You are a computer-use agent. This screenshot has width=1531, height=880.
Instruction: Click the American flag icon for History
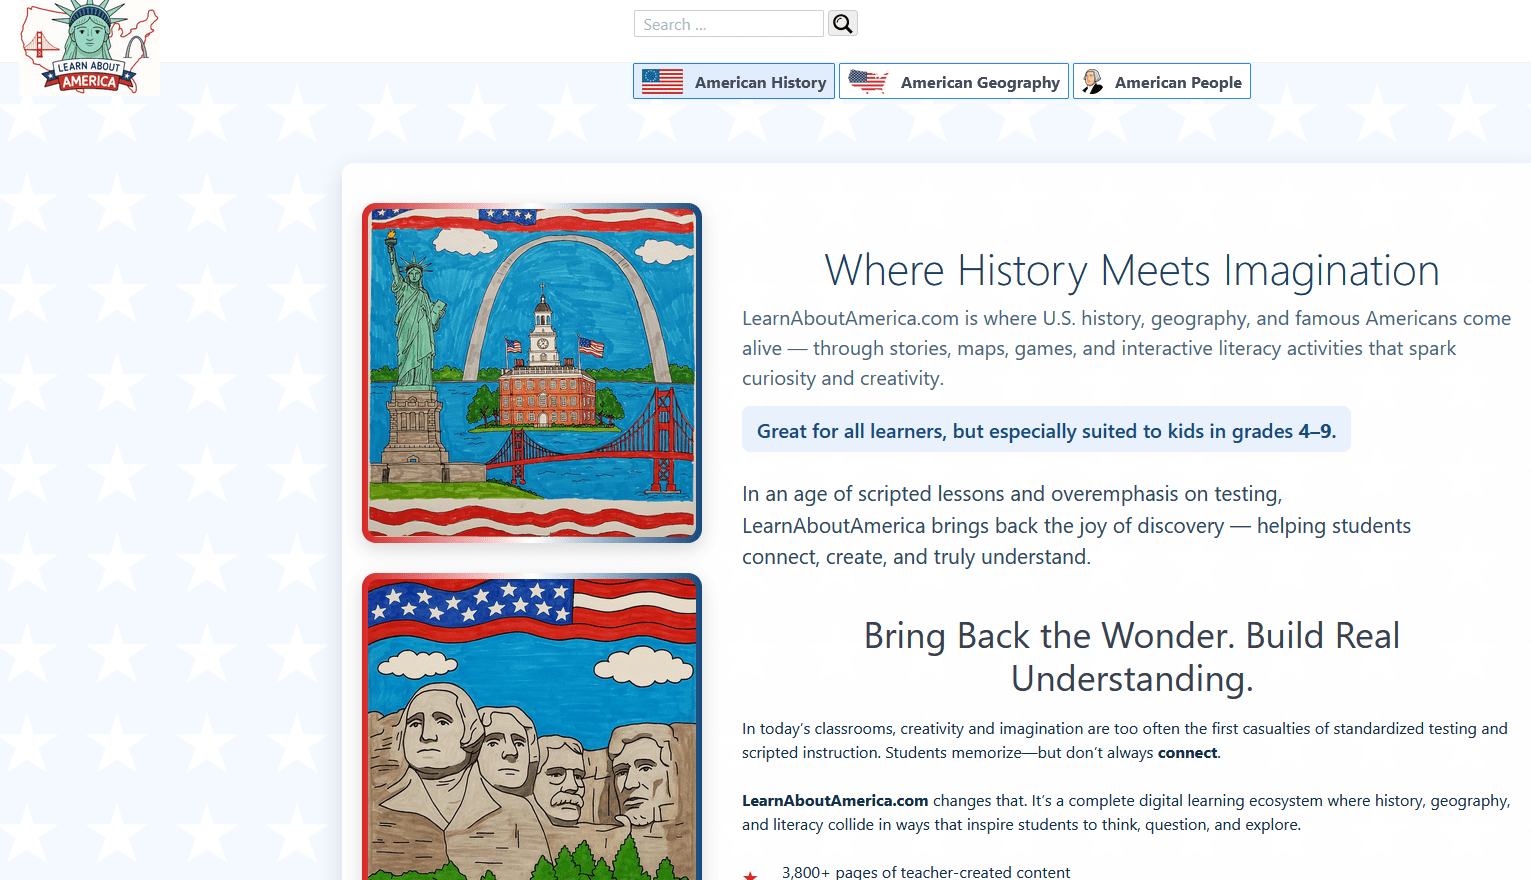tap(662, 82)
